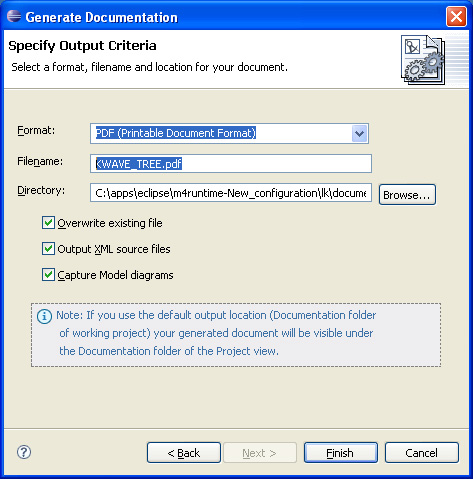
Task: Click inside the Directory path field
Action: point(231,193)
